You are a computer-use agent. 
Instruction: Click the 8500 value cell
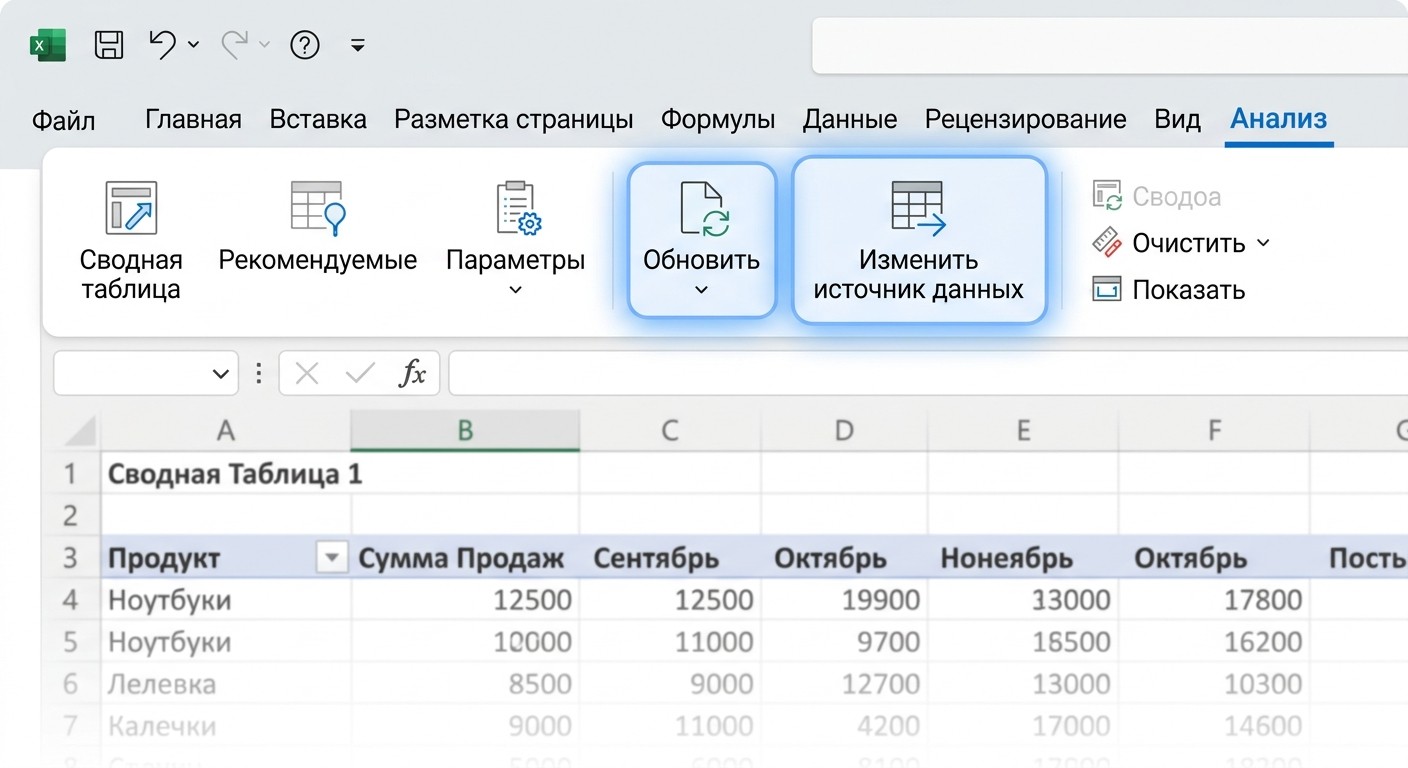465,684
